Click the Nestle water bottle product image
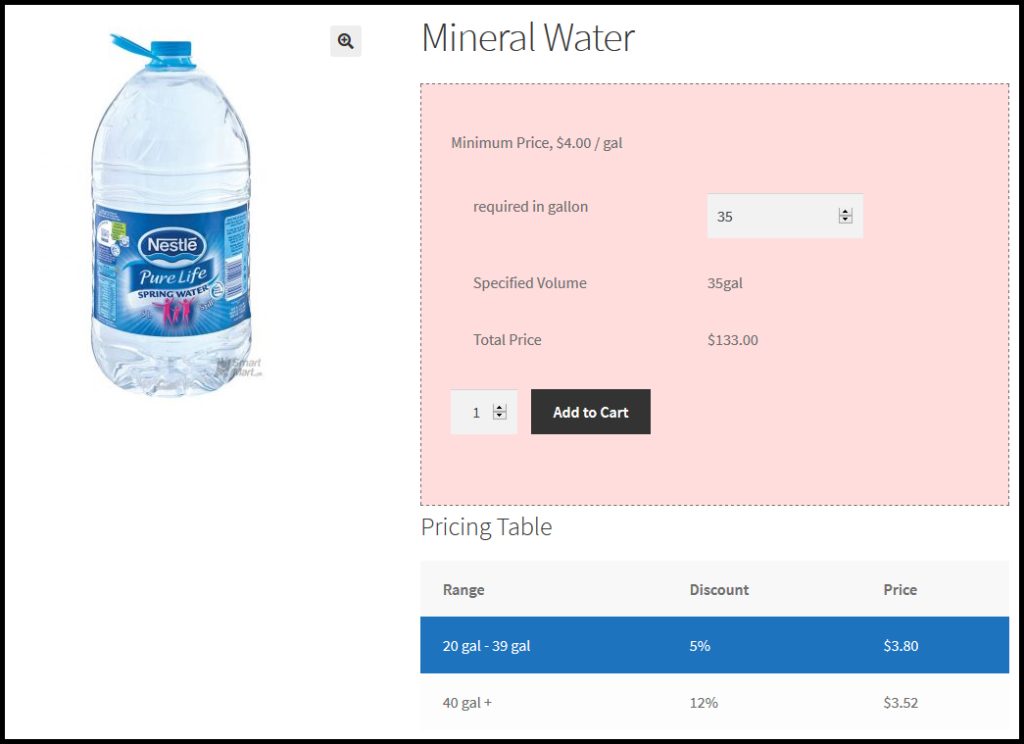The width and height of the screenshot is (1024, 744). pos(171,213)
